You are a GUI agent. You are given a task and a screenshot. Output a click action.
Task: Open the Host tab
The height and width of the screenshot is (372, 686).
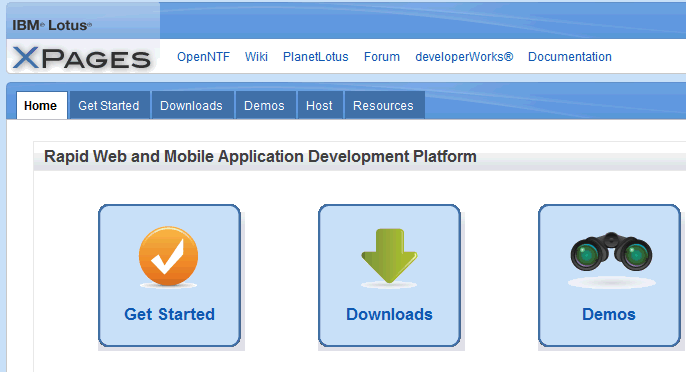point(320,105)
